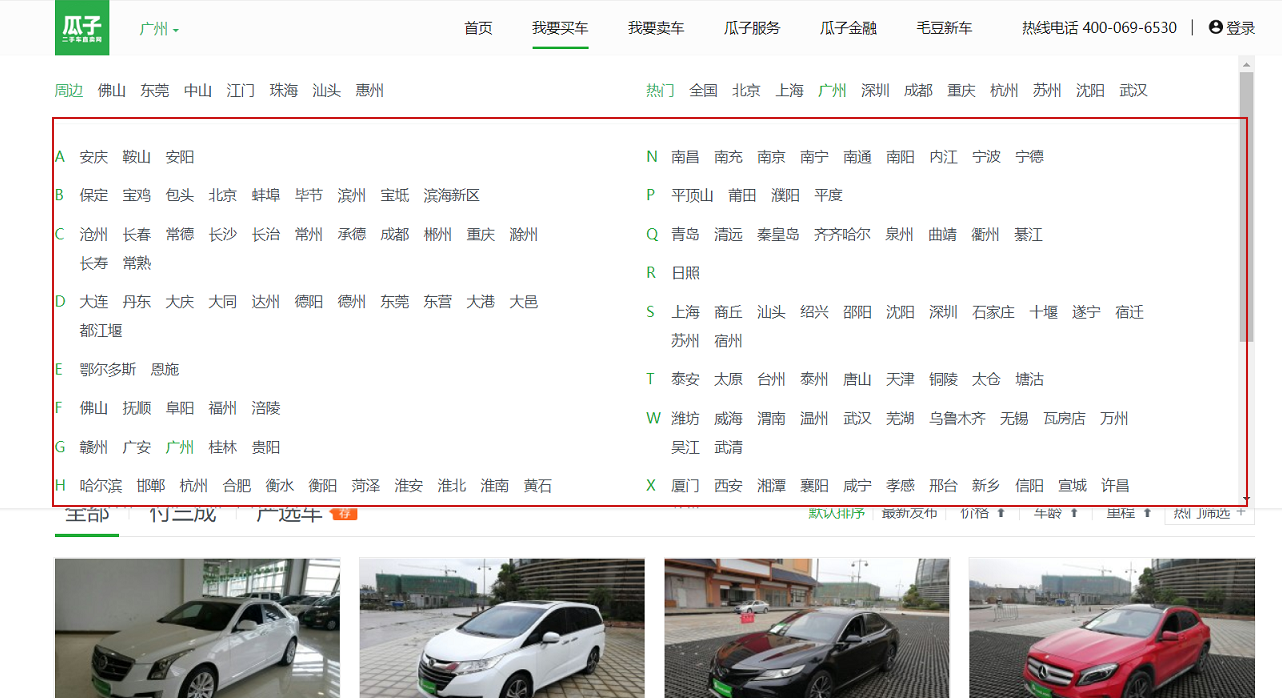Open the 瓜子金融 nav item
The height and width of the screenshot is (698, 1282).
(x=848, y=28)
